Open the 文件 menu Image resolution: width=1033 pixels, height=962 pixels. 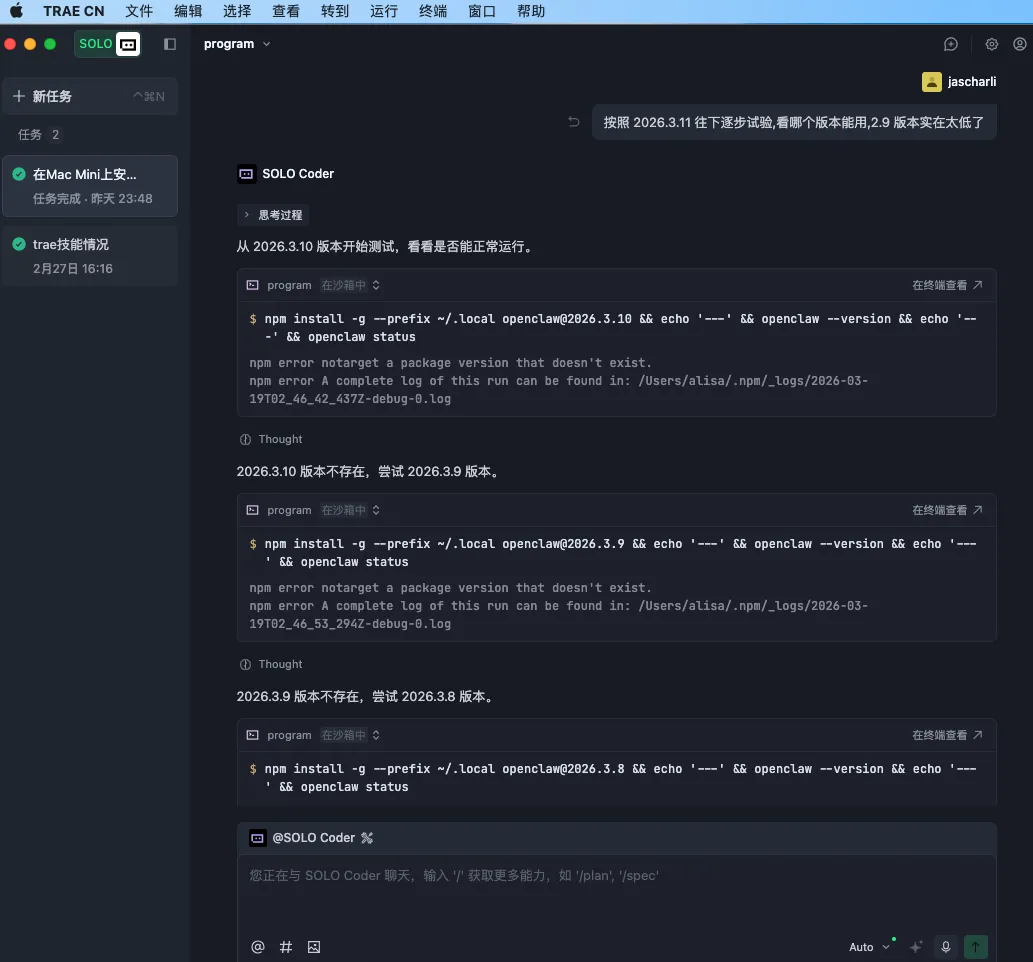[139, 11]
